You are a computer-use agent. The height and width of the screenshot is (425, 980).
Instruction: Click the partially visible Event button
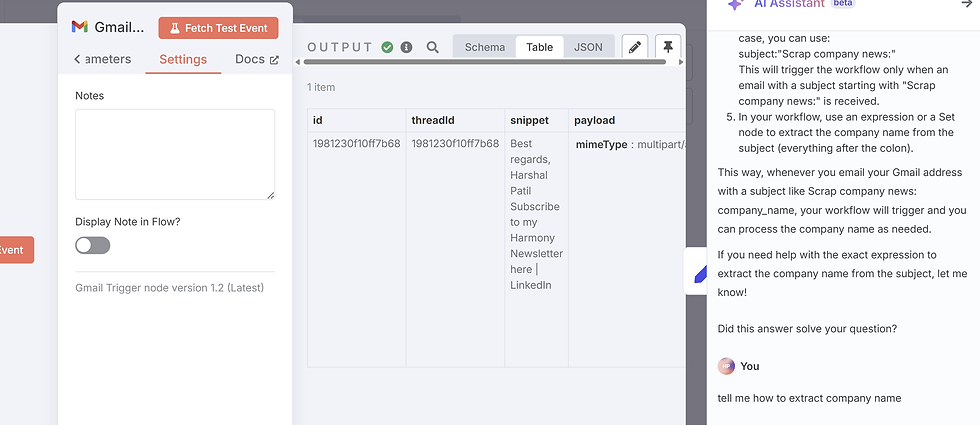click(16, 250)
